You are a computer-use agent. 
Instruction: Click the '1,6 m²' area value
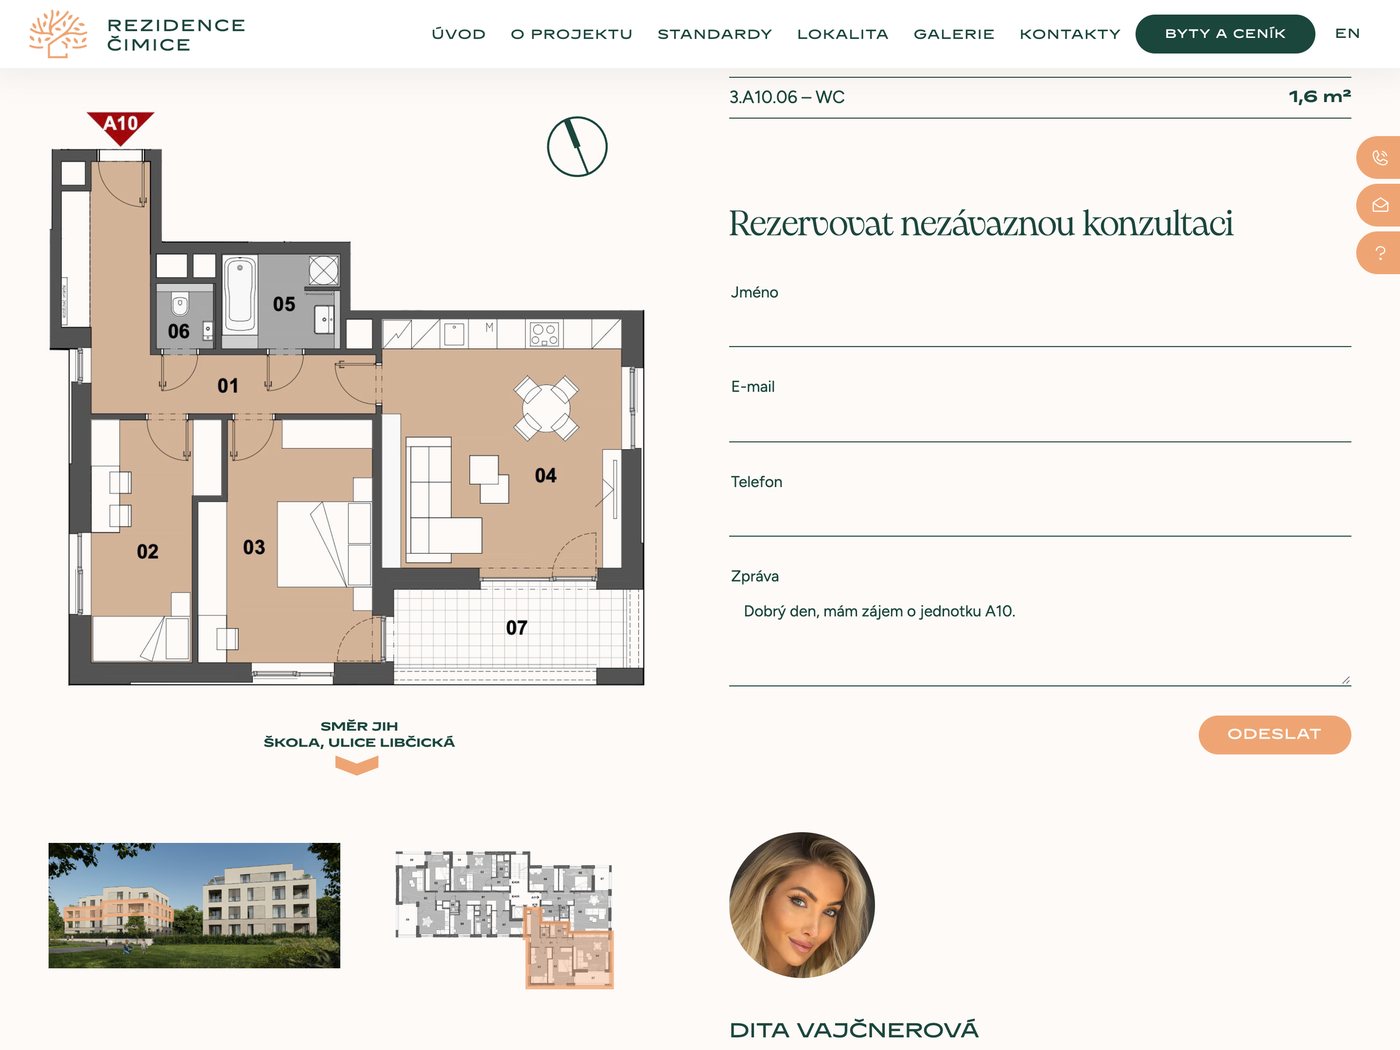(1319, 97)
